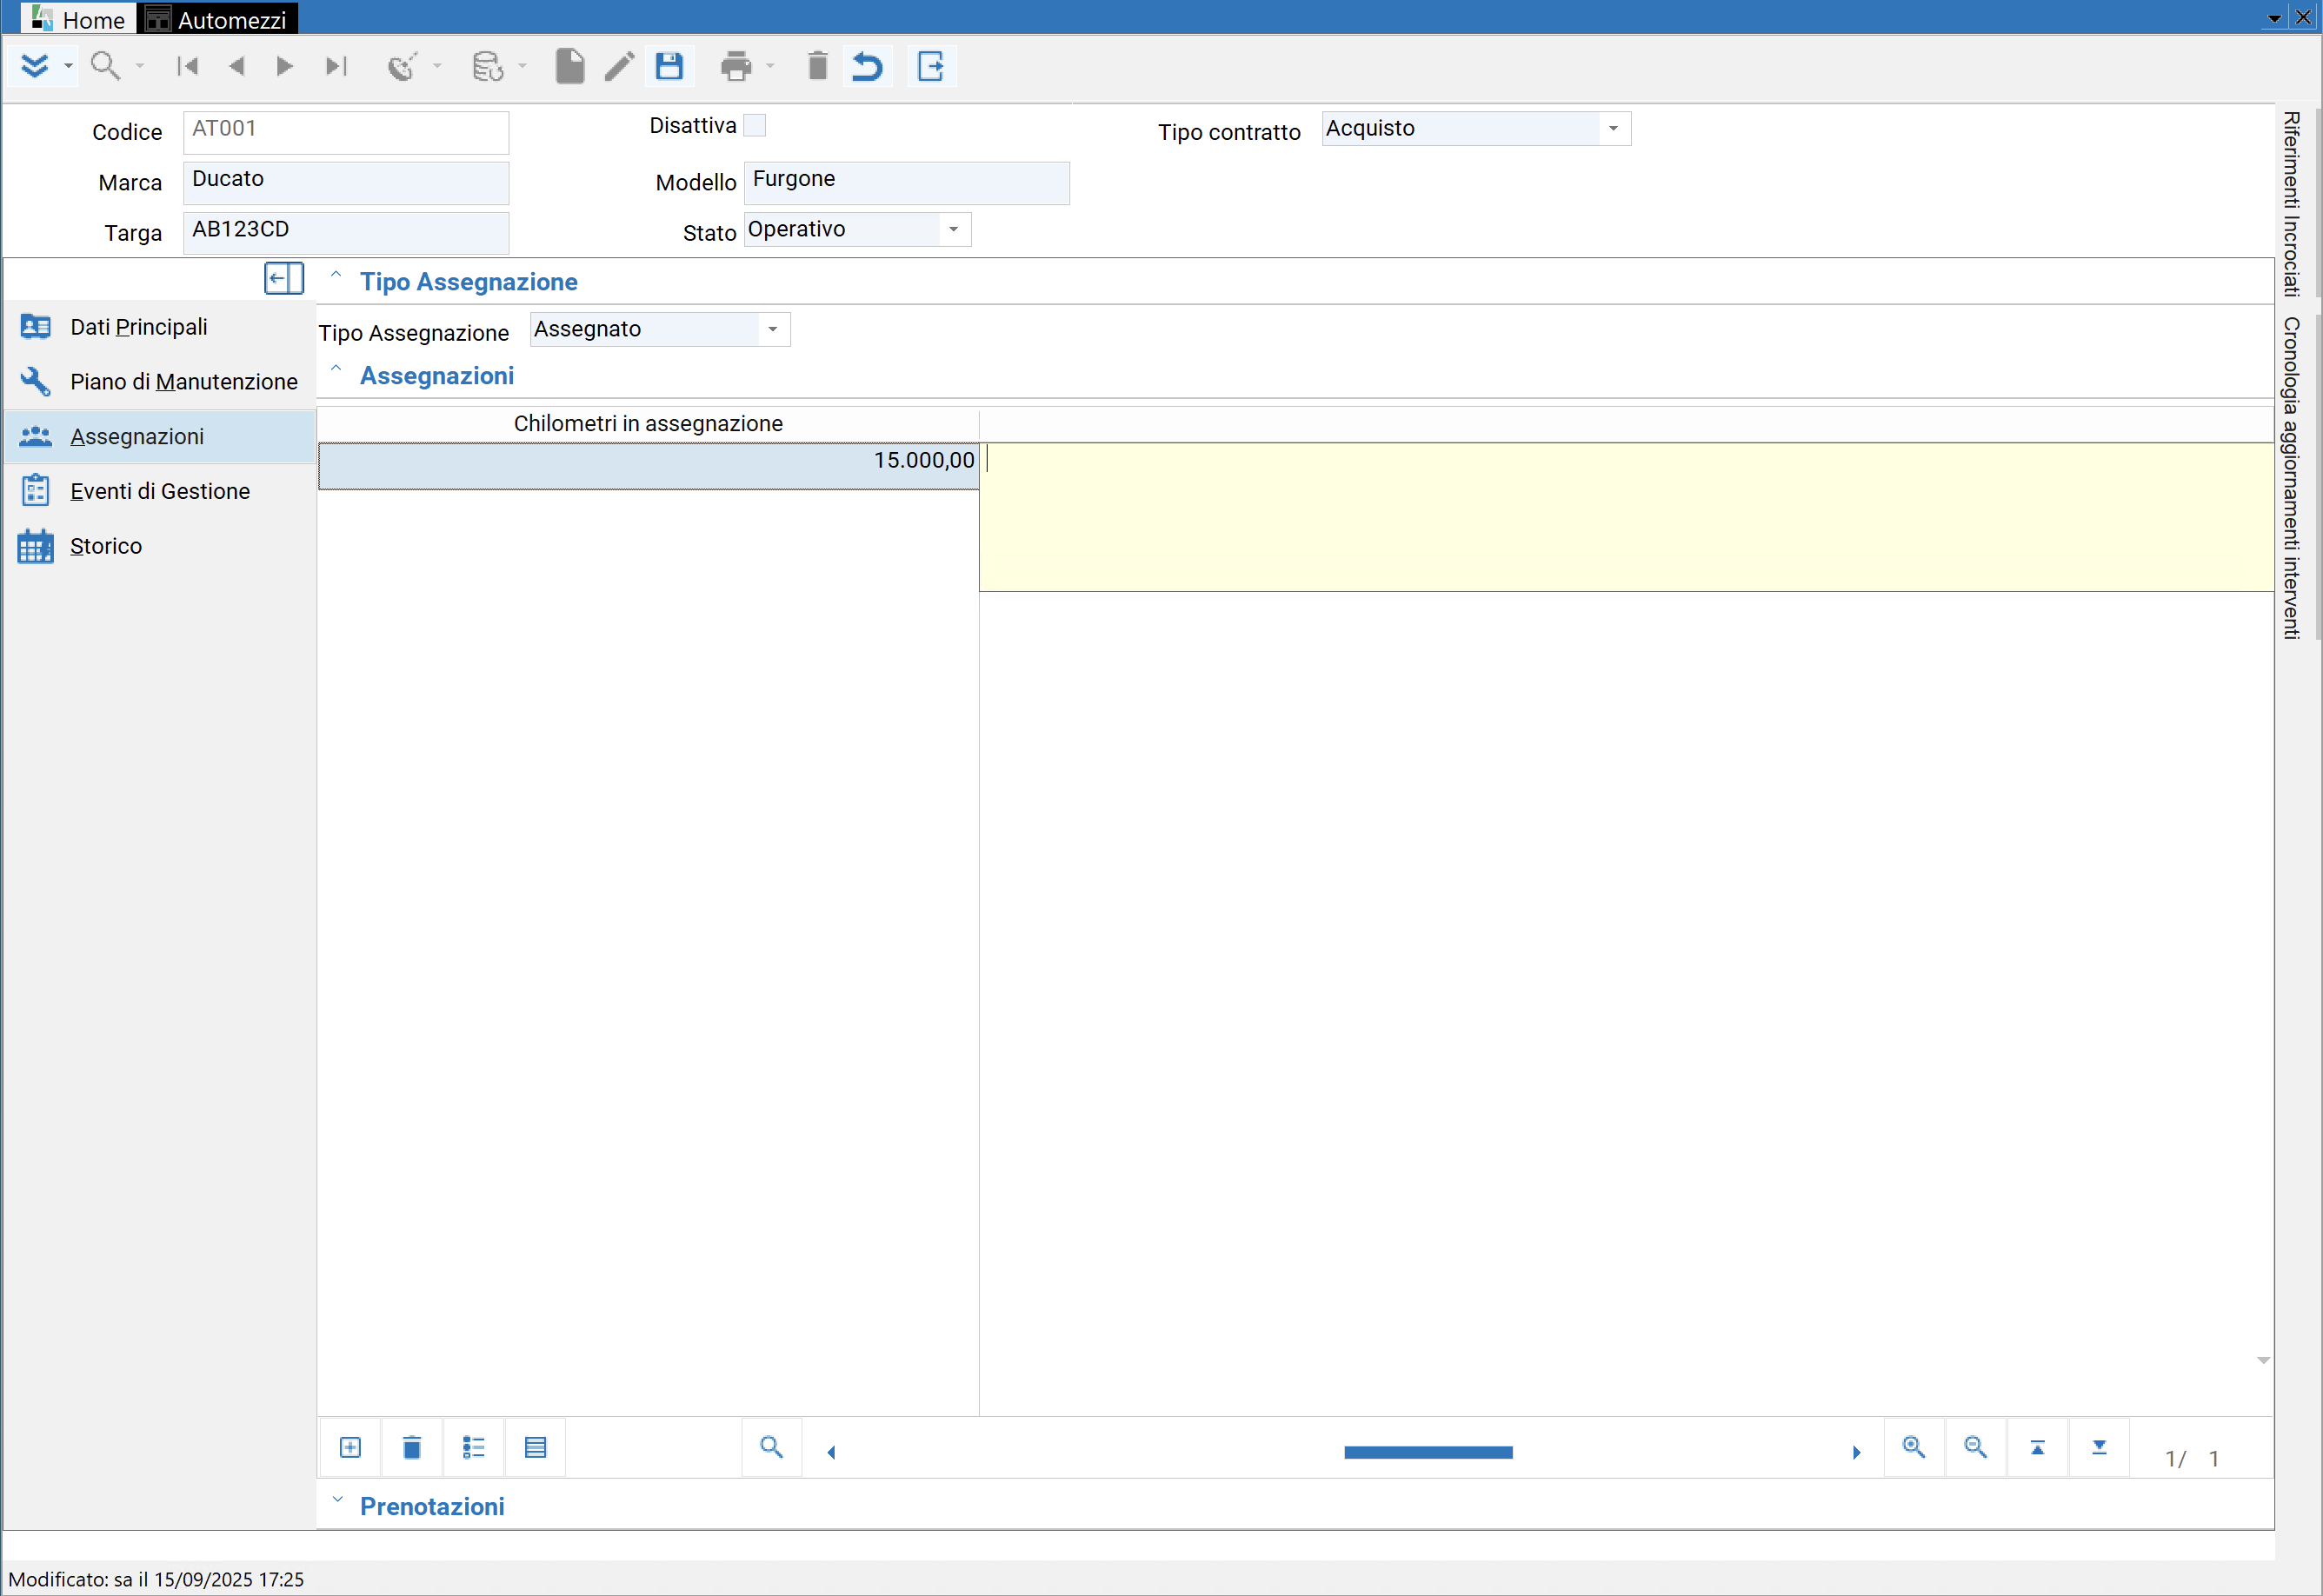This screenshot has height=1596, width=2323.
Task: Click the undo arrow icon
Action: click(867, 66)
